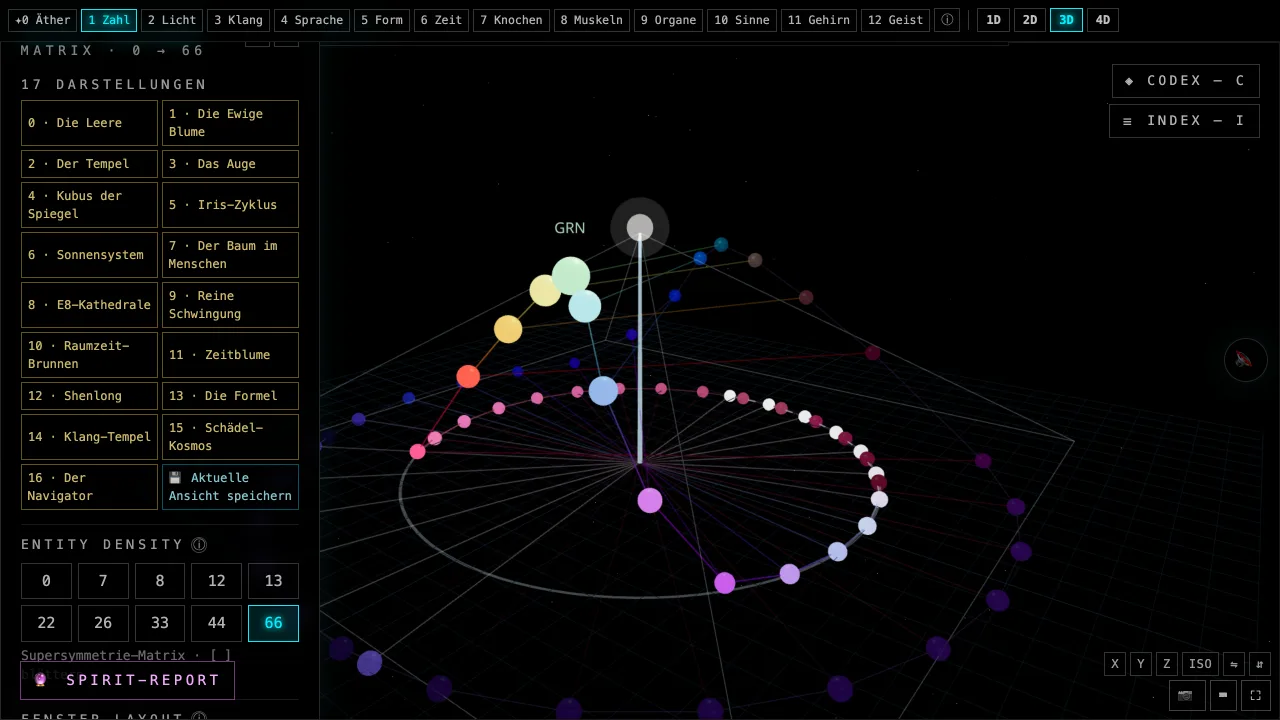Viewport: 1280px width, 720px height.
Task: Save current view via Aktuelle Ansicht speichern
Action: click(x=230, y=487)
